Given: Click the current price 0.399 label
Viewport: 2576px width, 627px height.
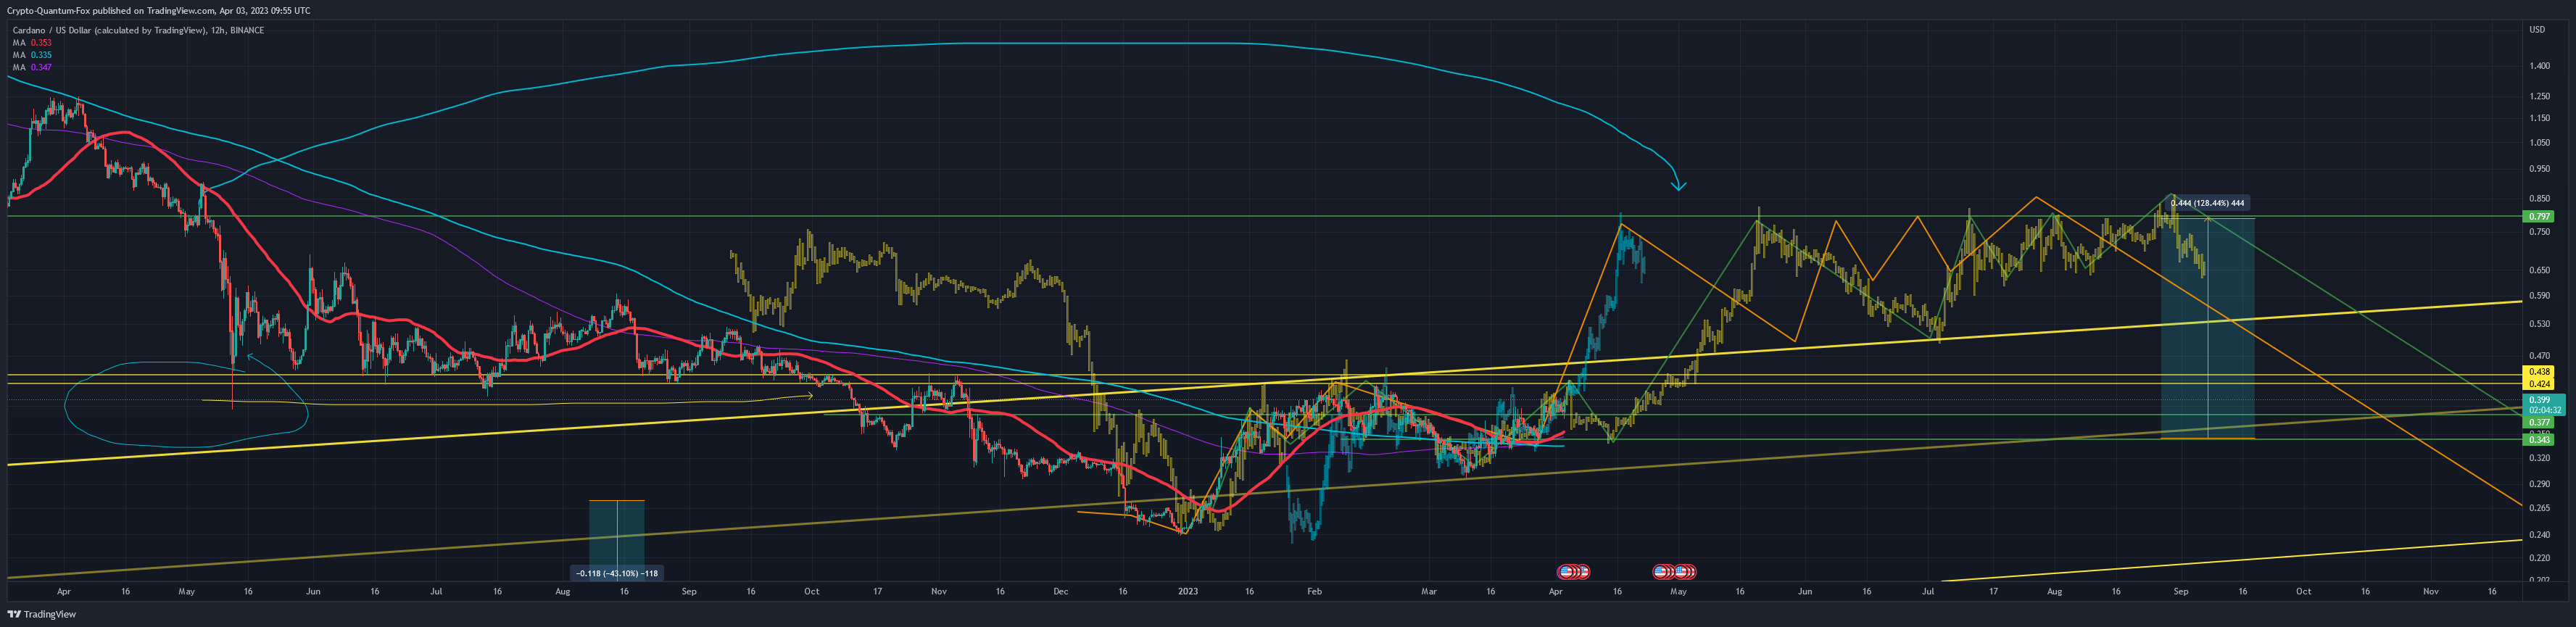Looking at the screenshot, I should coord(2538,400).
